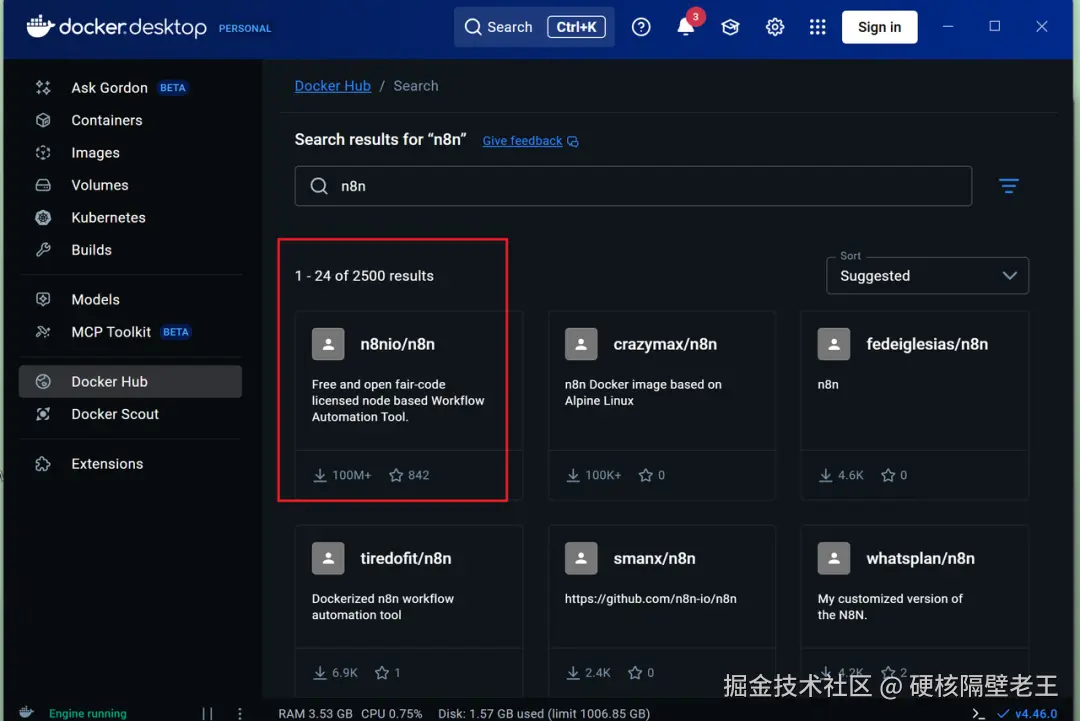Open Settings gear icon in header
The image size is (1080, 721).
tap(775, 27)
